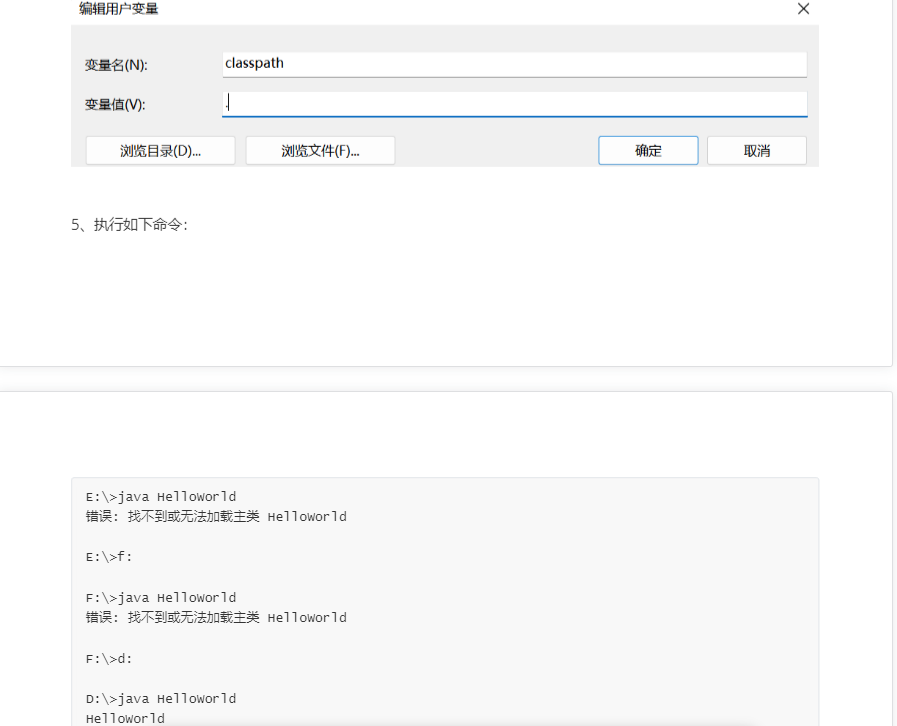Viewport: 897px width, 726px height.
Task: Confirm with the 确定 button
Action: [x=648, y=151]
